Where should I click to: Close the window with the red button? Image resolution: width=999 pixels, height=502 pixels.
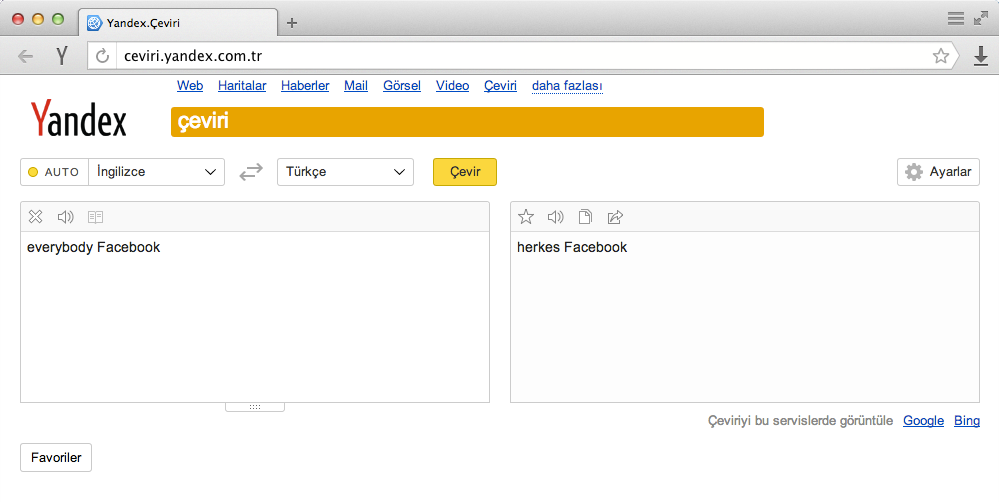pyautogui.click(x=18, y=19)
